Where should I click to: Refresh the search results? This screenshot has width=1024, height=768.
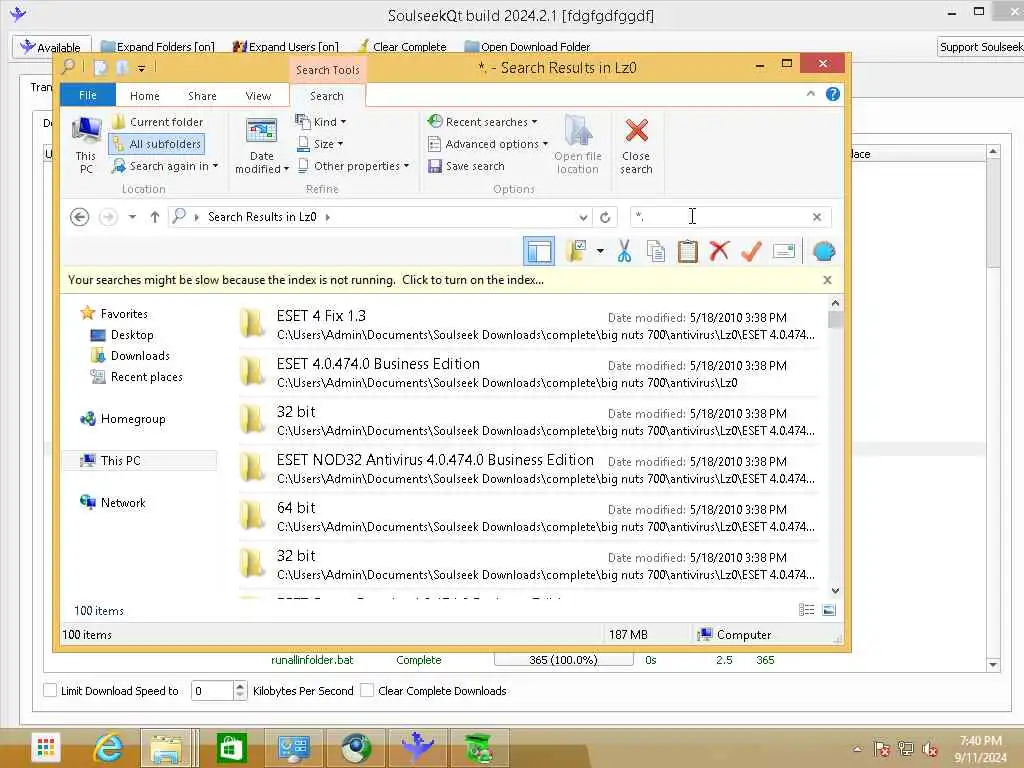click(x=605, y=217)
